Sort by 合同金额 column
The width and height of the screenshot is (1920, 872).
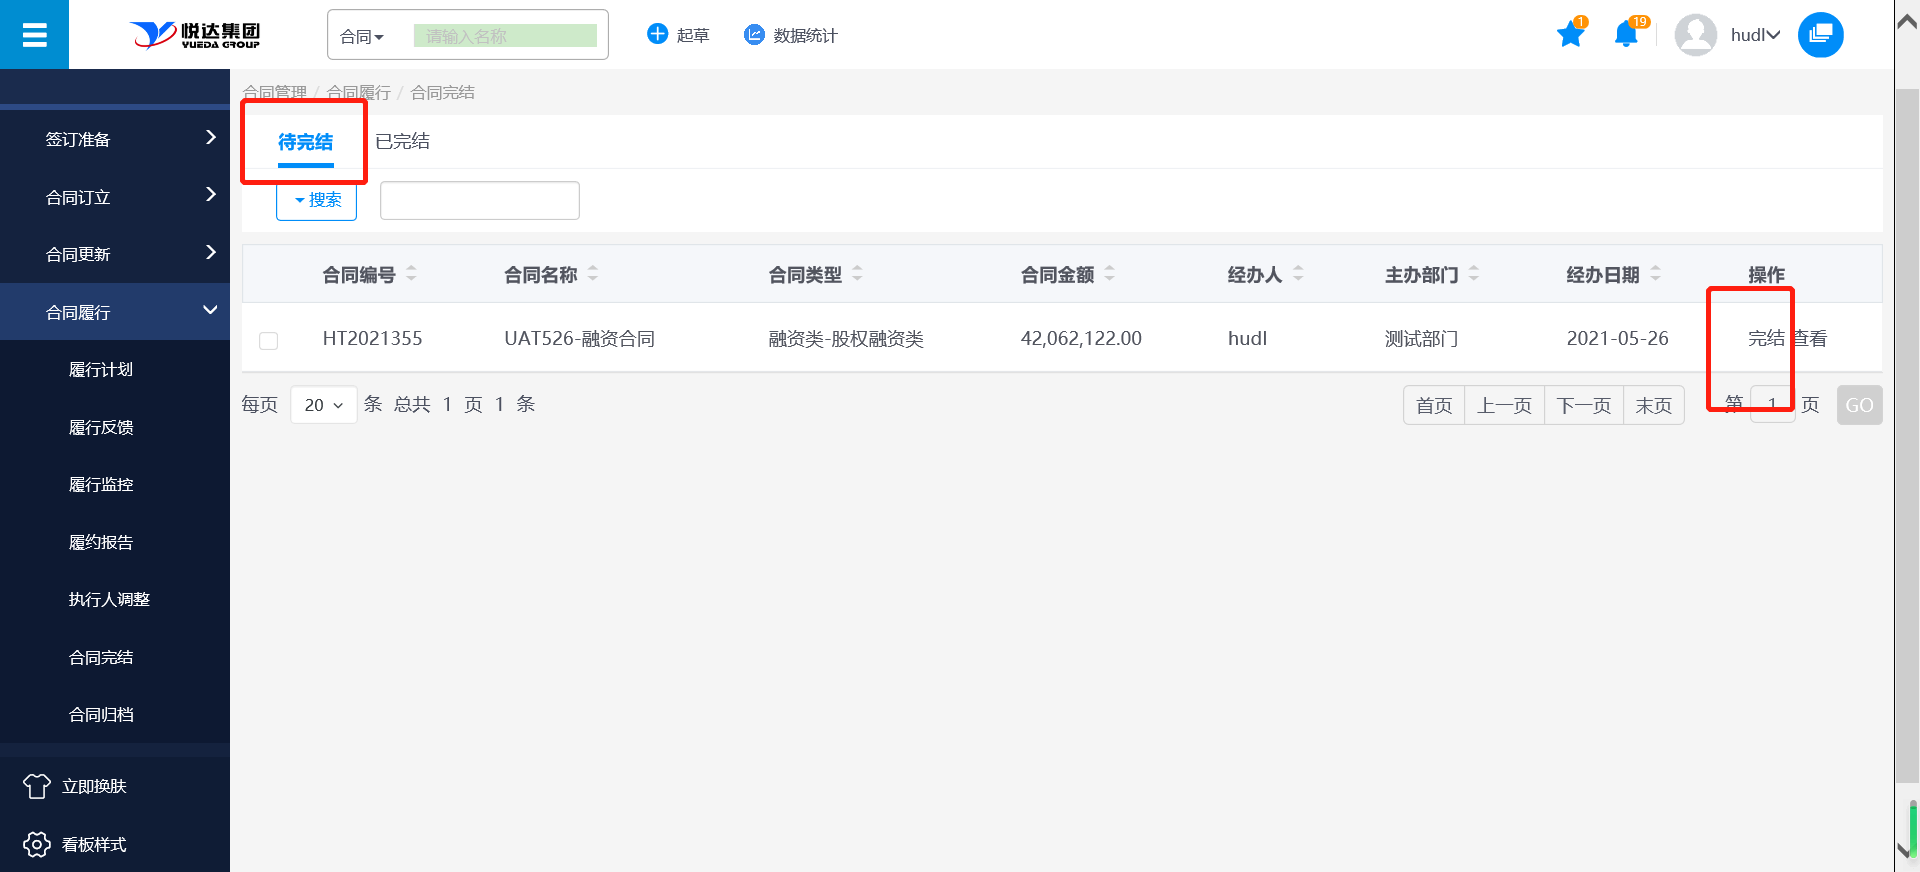pos(1109,274)
